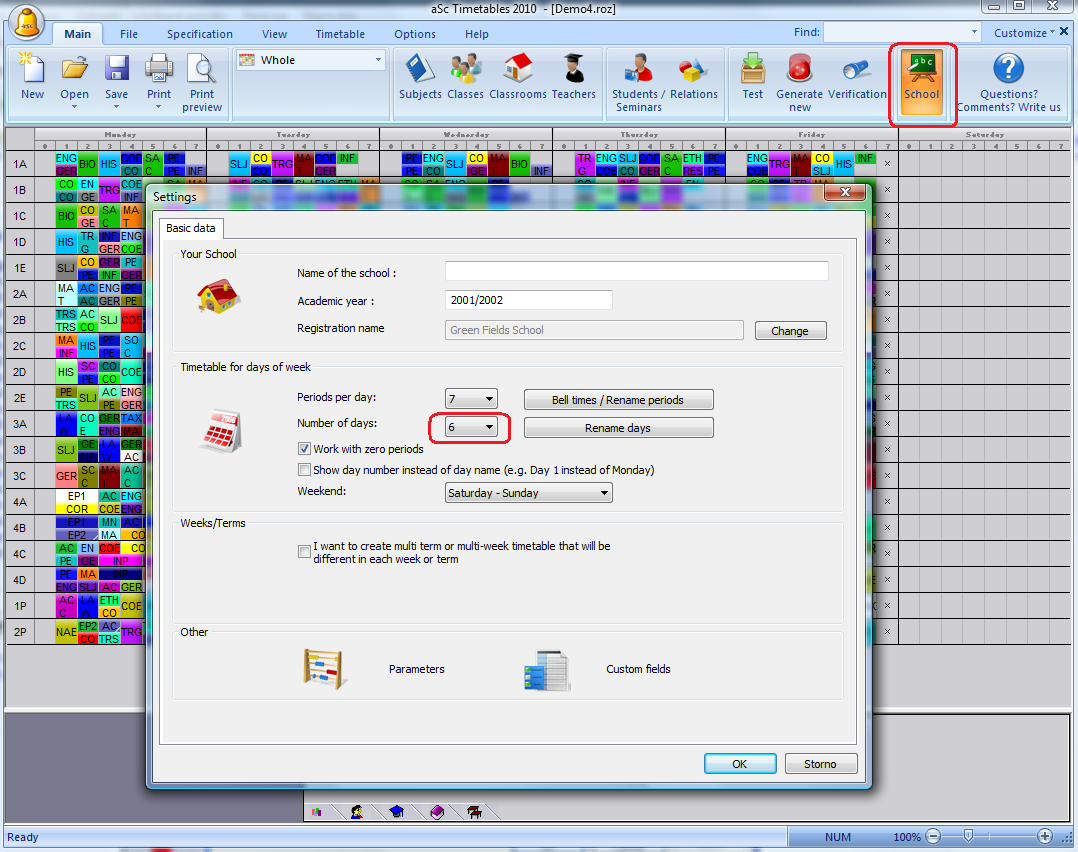Uncheck Work with zero periods
1078x852 pixels.
(x=305, y=449)
